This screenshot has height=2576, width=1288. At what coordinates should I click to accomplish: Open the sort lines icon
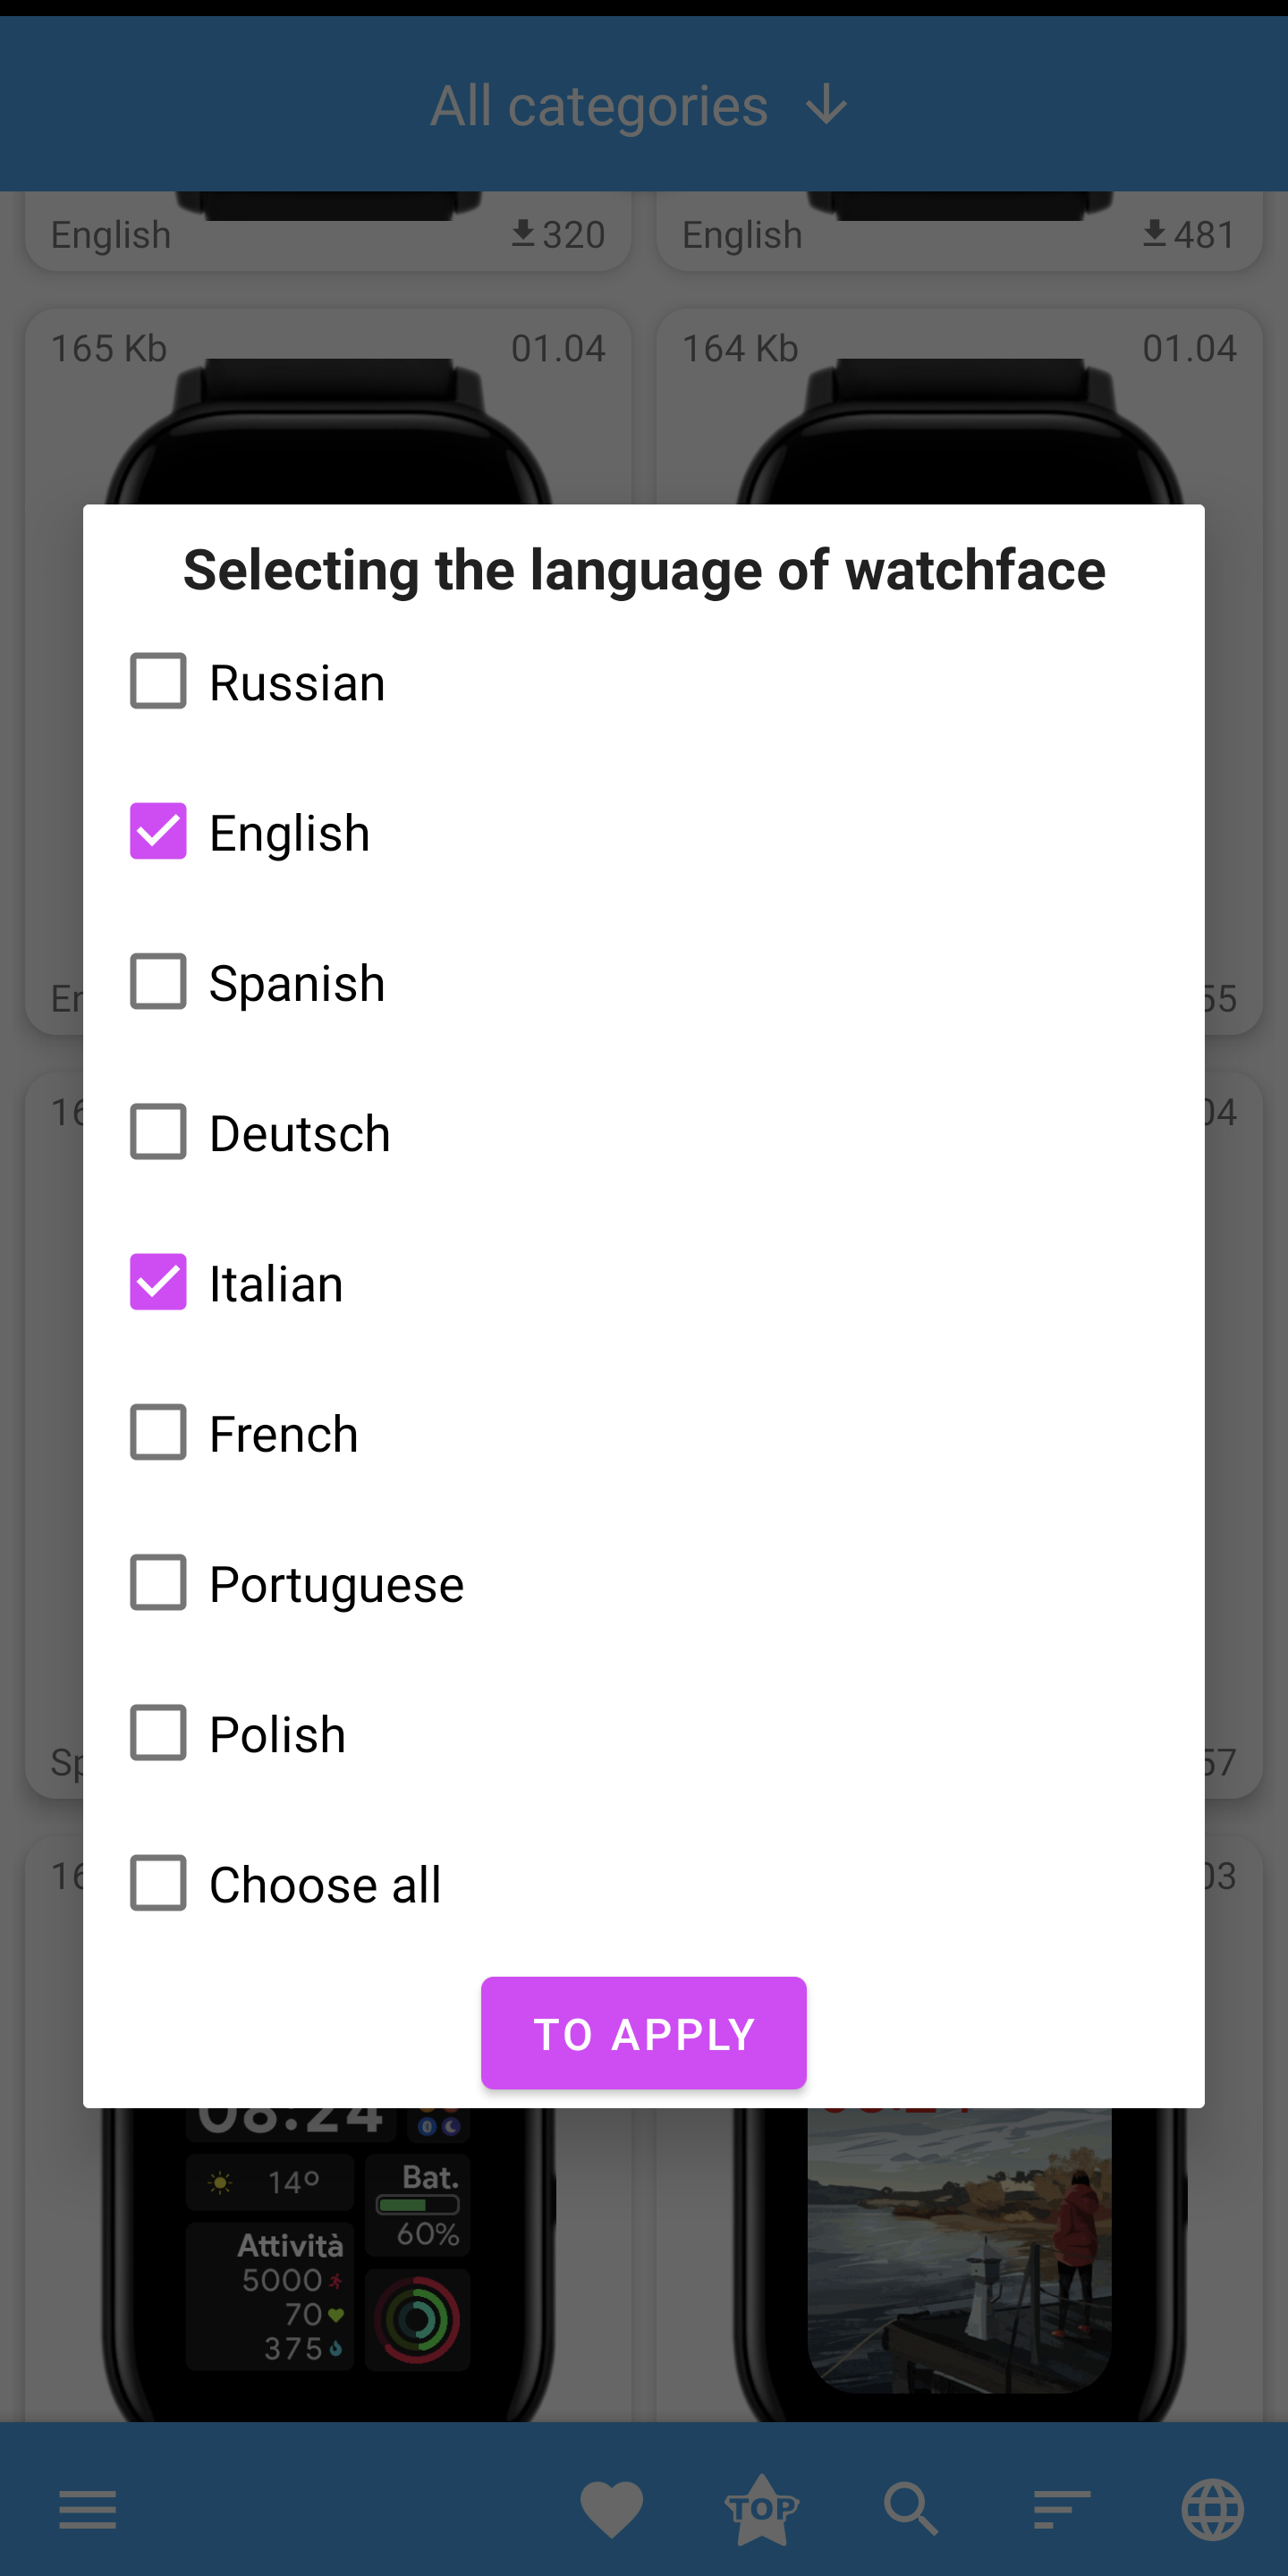tap(1061, 2509)
